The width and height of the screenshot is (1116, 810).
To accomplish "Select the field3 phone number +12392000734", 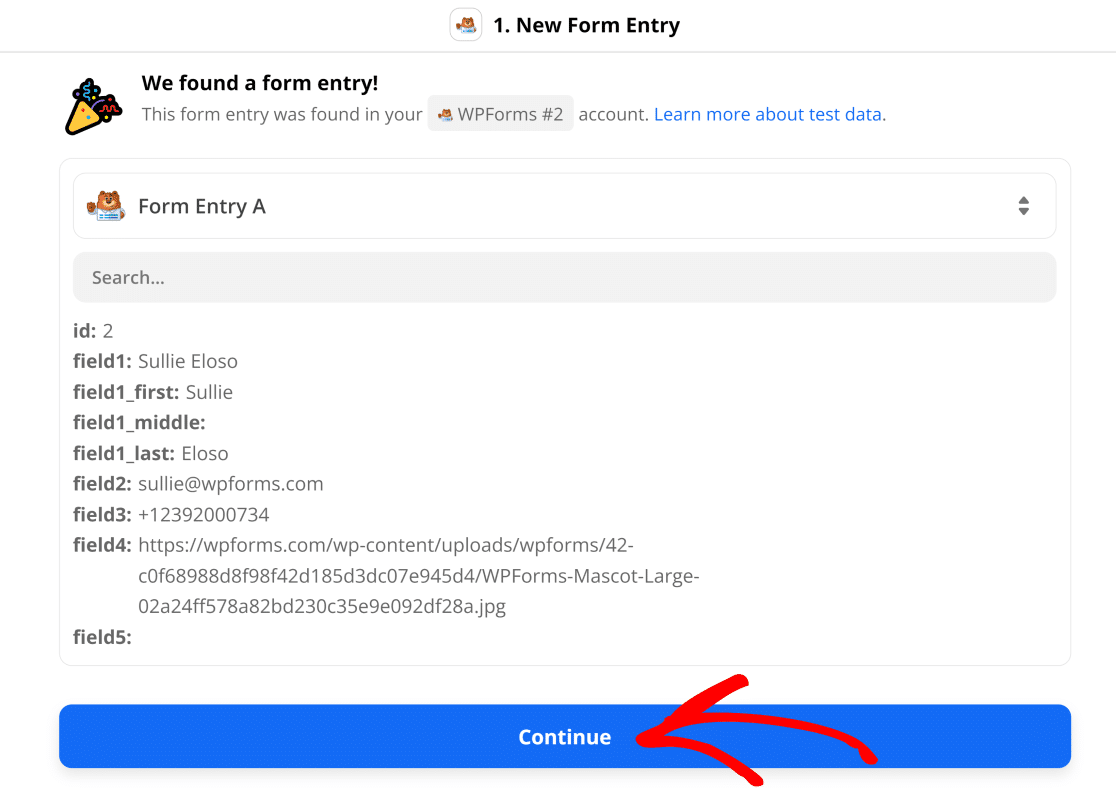I will tap(203, 515).
